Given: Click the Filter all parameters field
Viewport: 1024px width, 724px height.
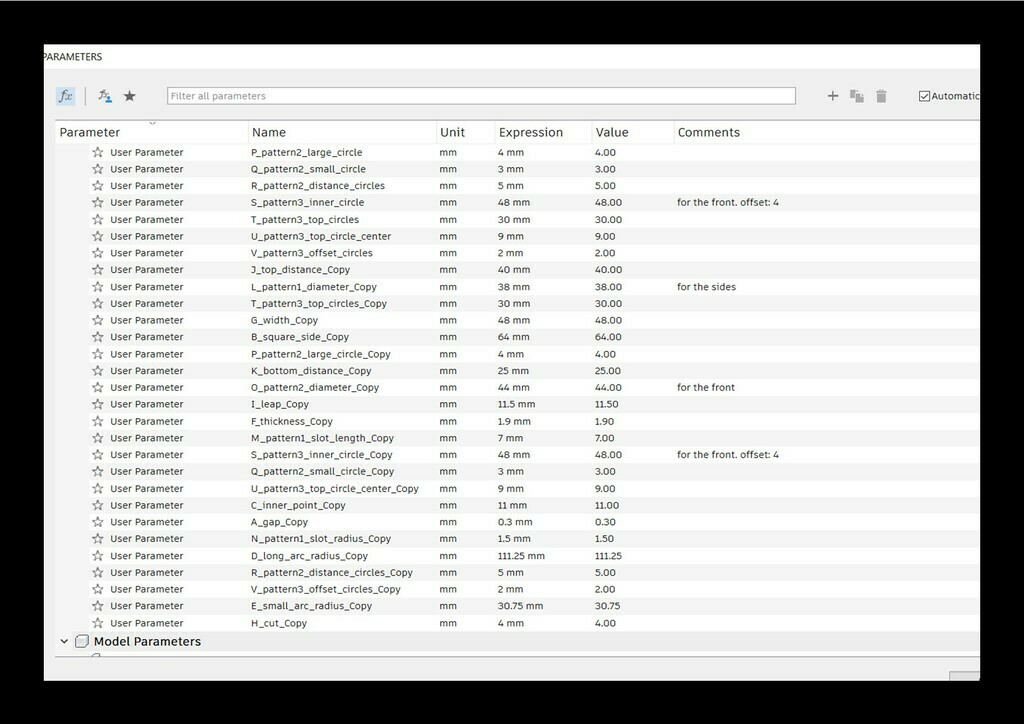Looking at the screenshot, I should (x=481, y=96).
